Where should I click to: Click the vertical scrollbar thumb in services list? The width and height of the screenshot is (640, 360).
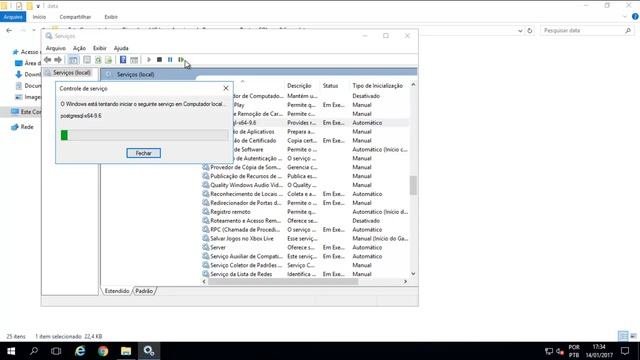[413, 185]
